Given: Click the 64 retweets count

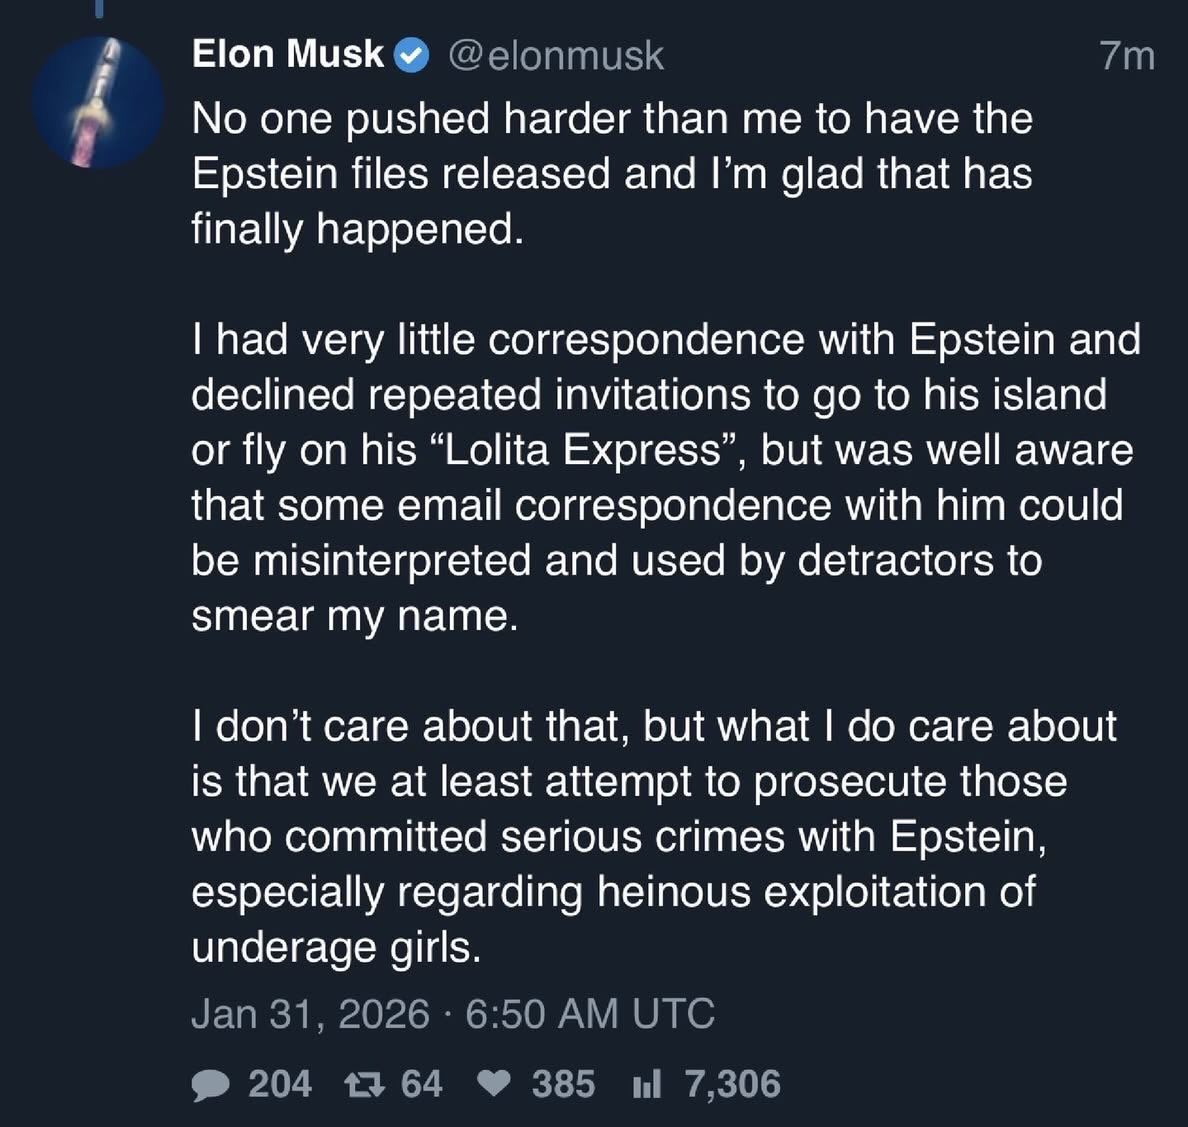Looking at the screenshot, I should (421, 1085).
